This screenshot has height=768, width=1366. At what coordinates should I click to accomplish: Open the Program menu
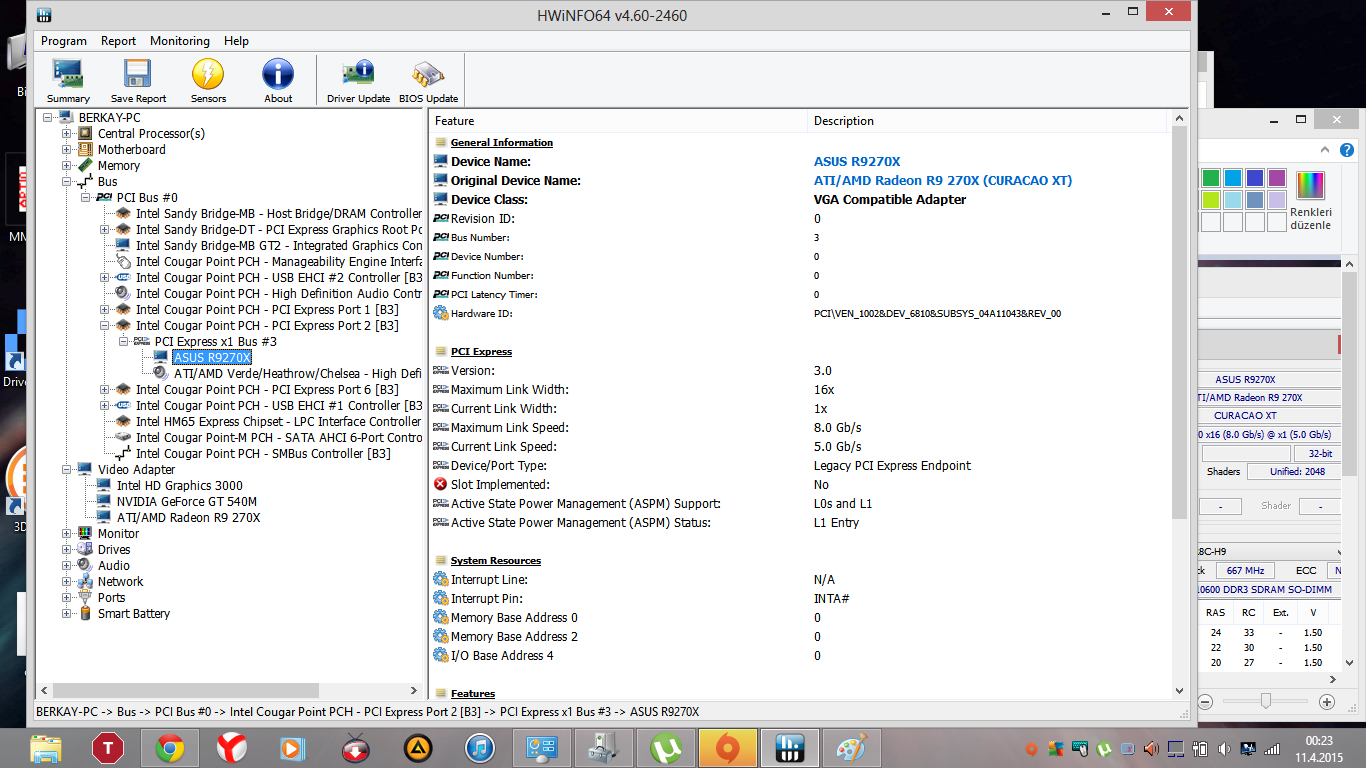64,41
